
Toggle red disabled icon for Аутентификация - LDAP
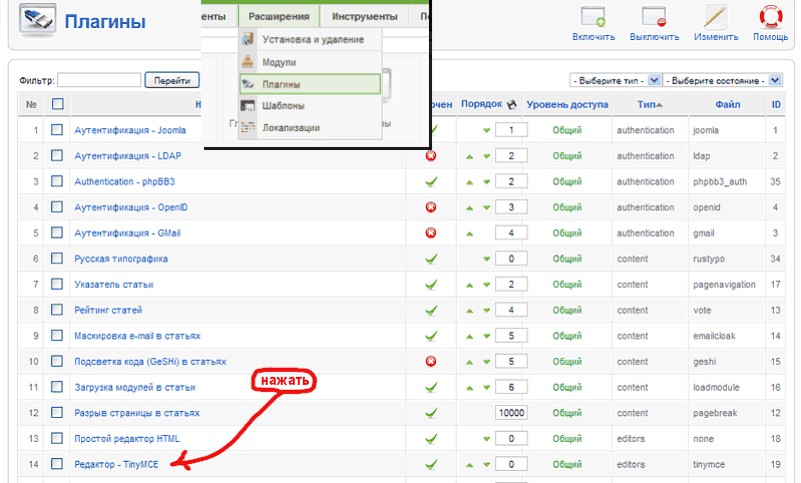pos(431,155)
